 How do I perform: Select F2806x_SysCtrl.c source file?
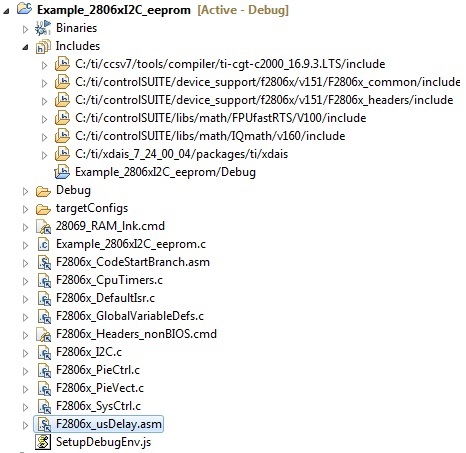click(x=98, y=406)
